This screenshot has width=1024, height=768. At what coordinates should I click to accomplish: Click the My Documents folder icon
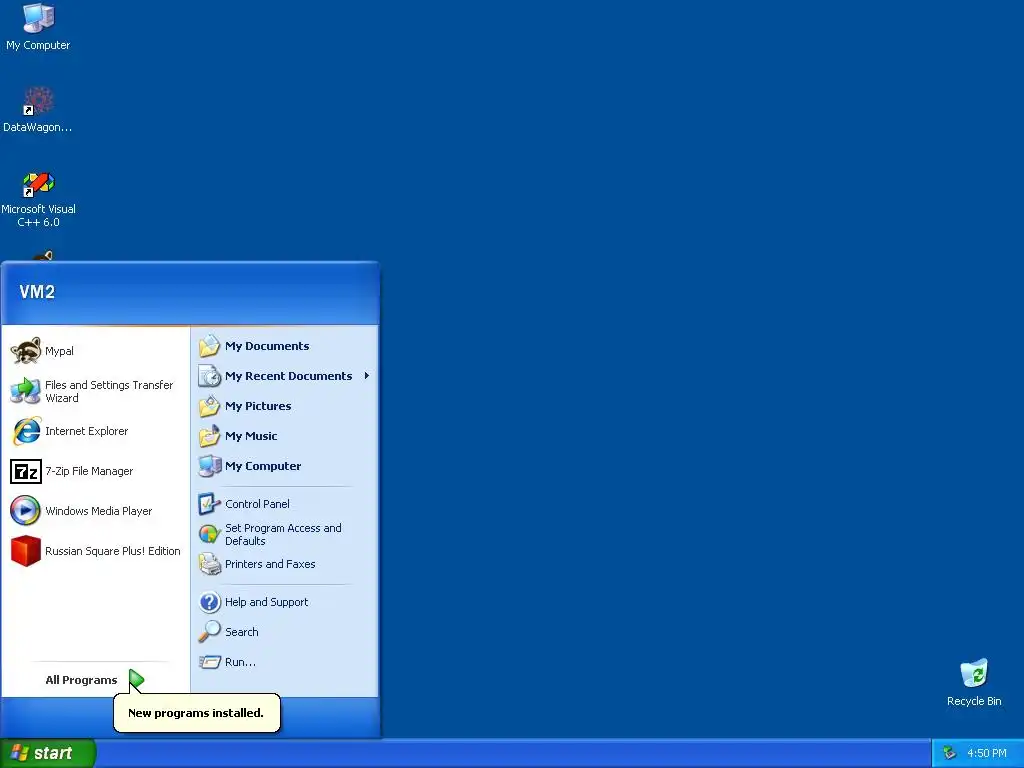click(x=210, y=346)
